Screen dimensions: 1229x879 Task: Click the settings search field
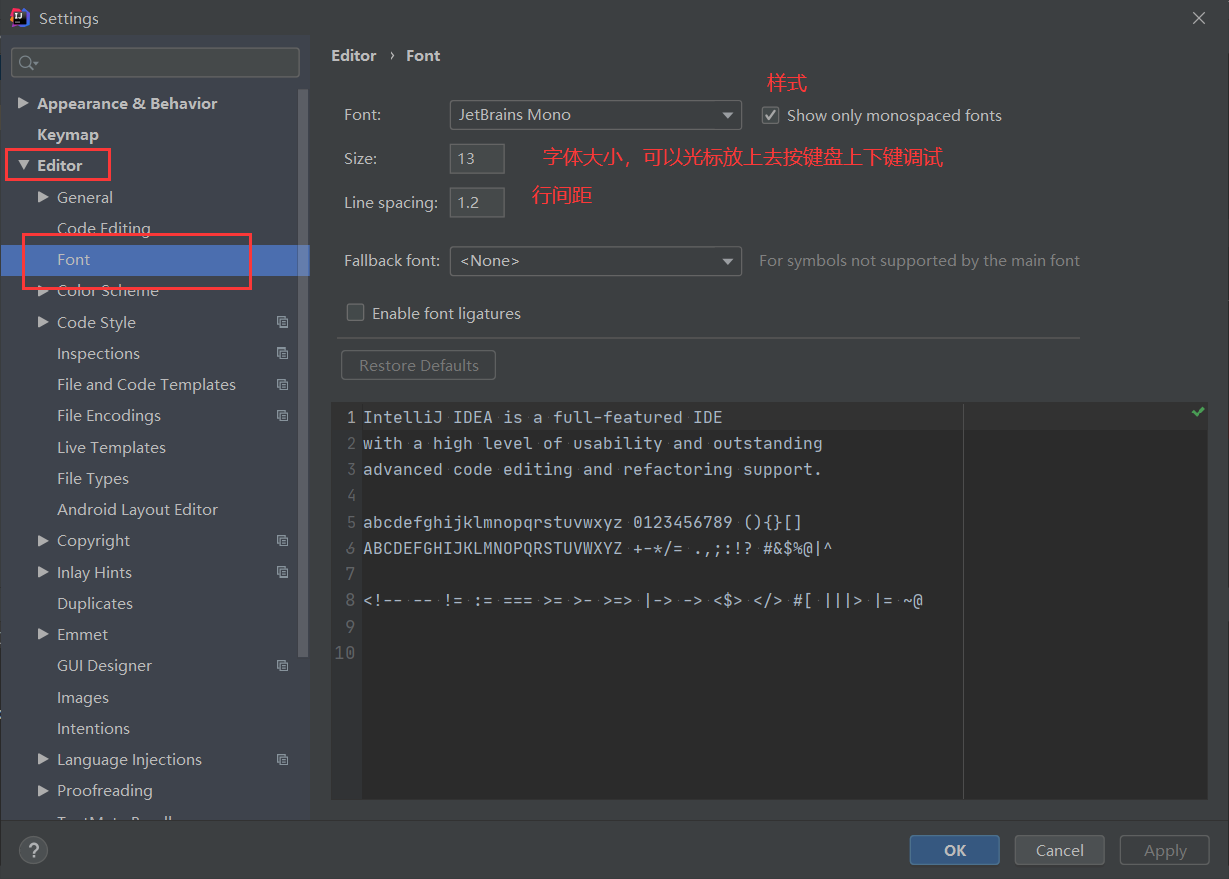155,62
